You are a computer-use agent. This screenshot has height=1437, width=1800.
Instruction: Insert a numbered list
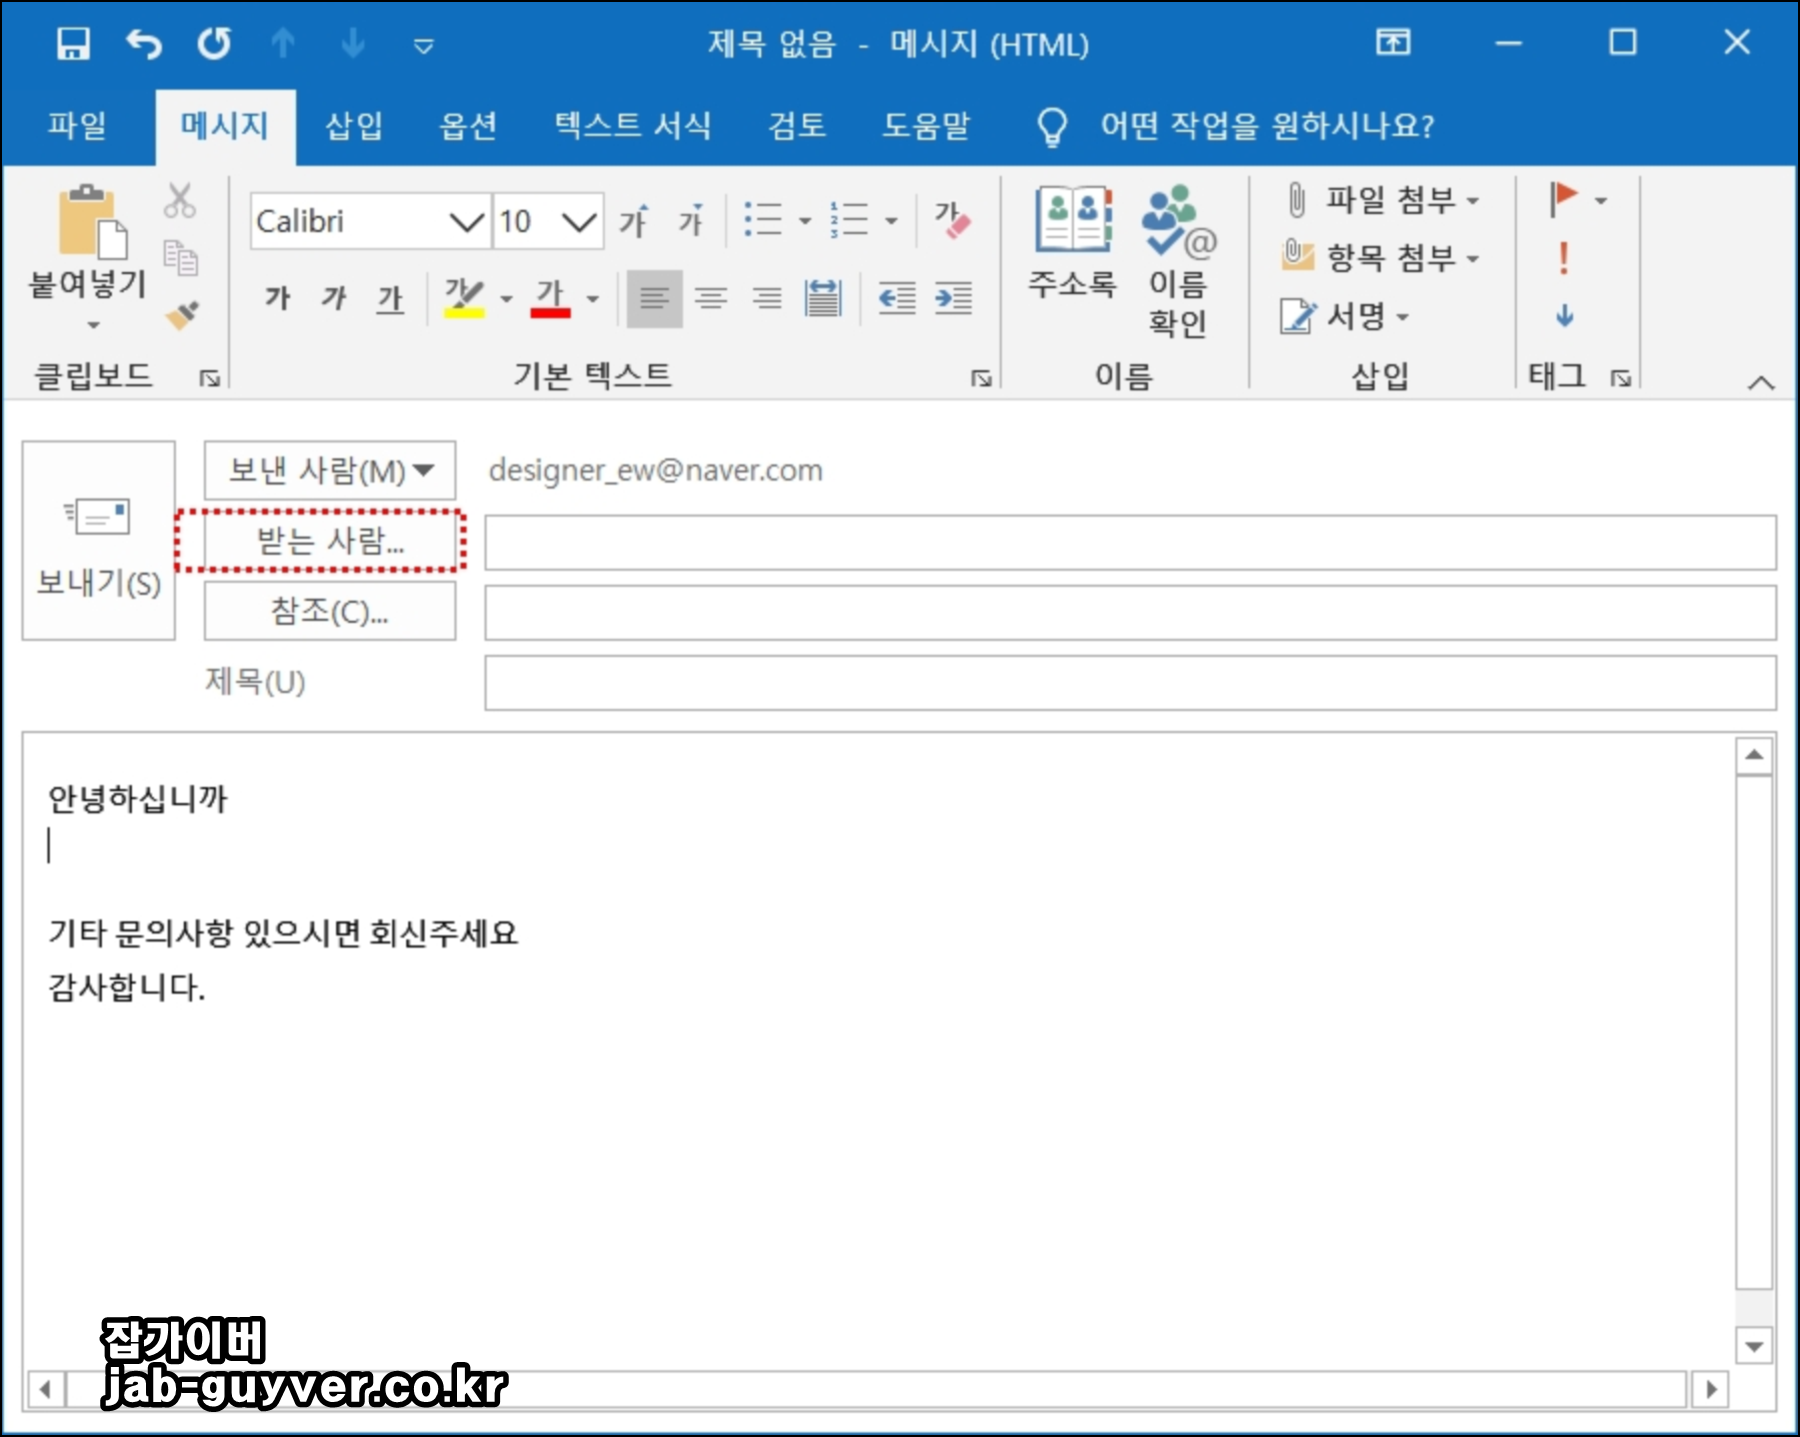pos(849,219)
